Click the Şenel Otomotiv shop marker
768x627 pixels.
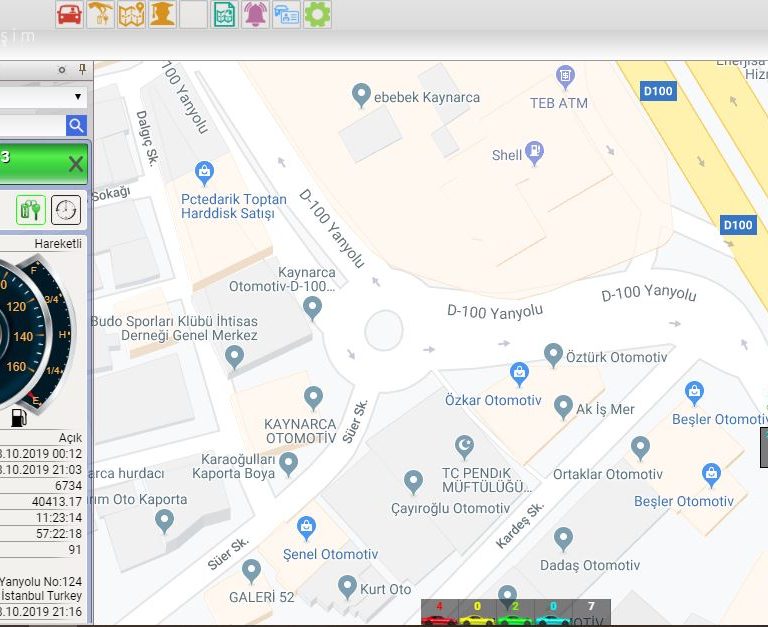click(x=307, y=528)
